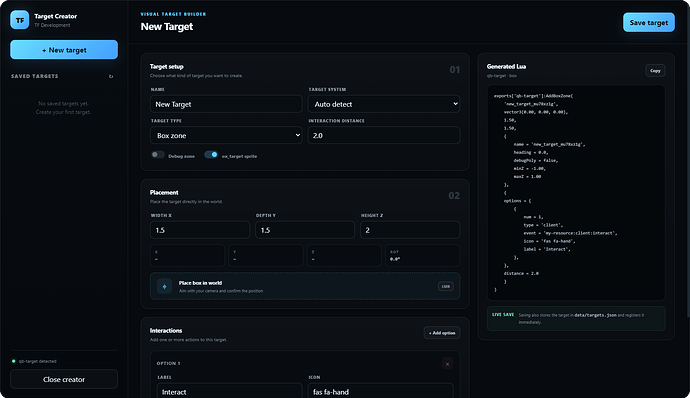Open the Target System dropdown
The width and height of the screenshot is (690, 398).
click(x=384, y=104)
